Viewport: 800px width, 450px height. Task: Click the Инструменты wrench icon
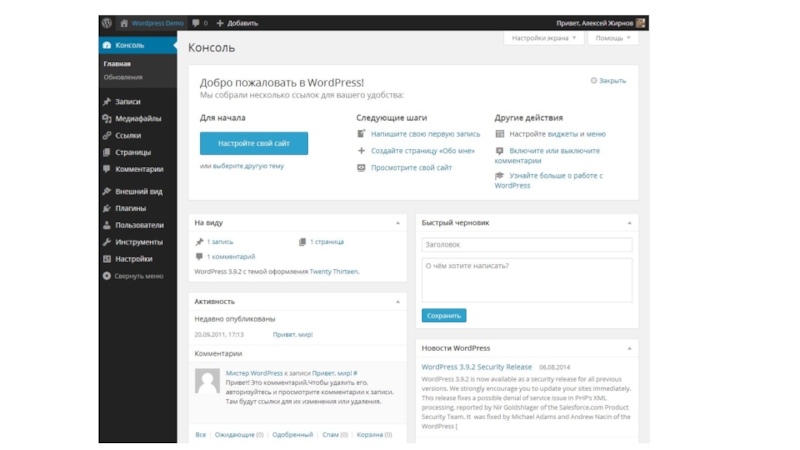pyautogui.click(x=107, y=242)
